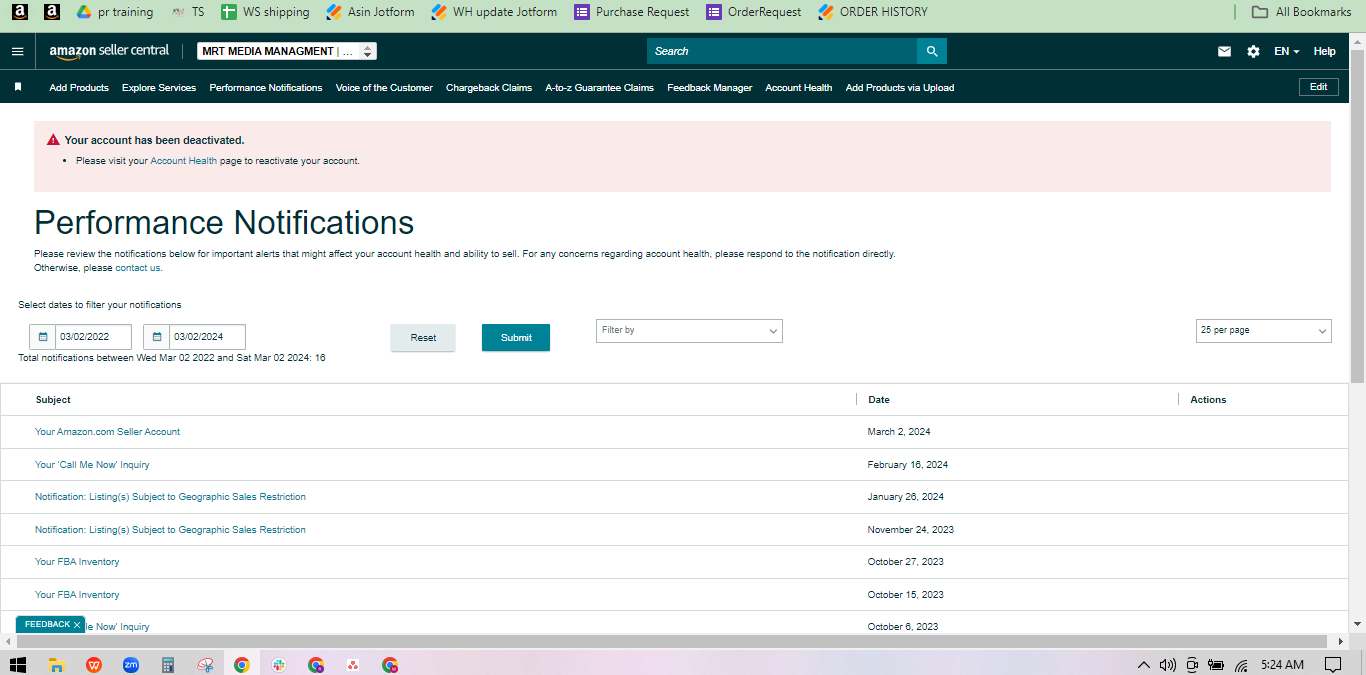Open the November 24 Geographic Sales Restriction notification
1366x675 pixels.
coord(170,530)
